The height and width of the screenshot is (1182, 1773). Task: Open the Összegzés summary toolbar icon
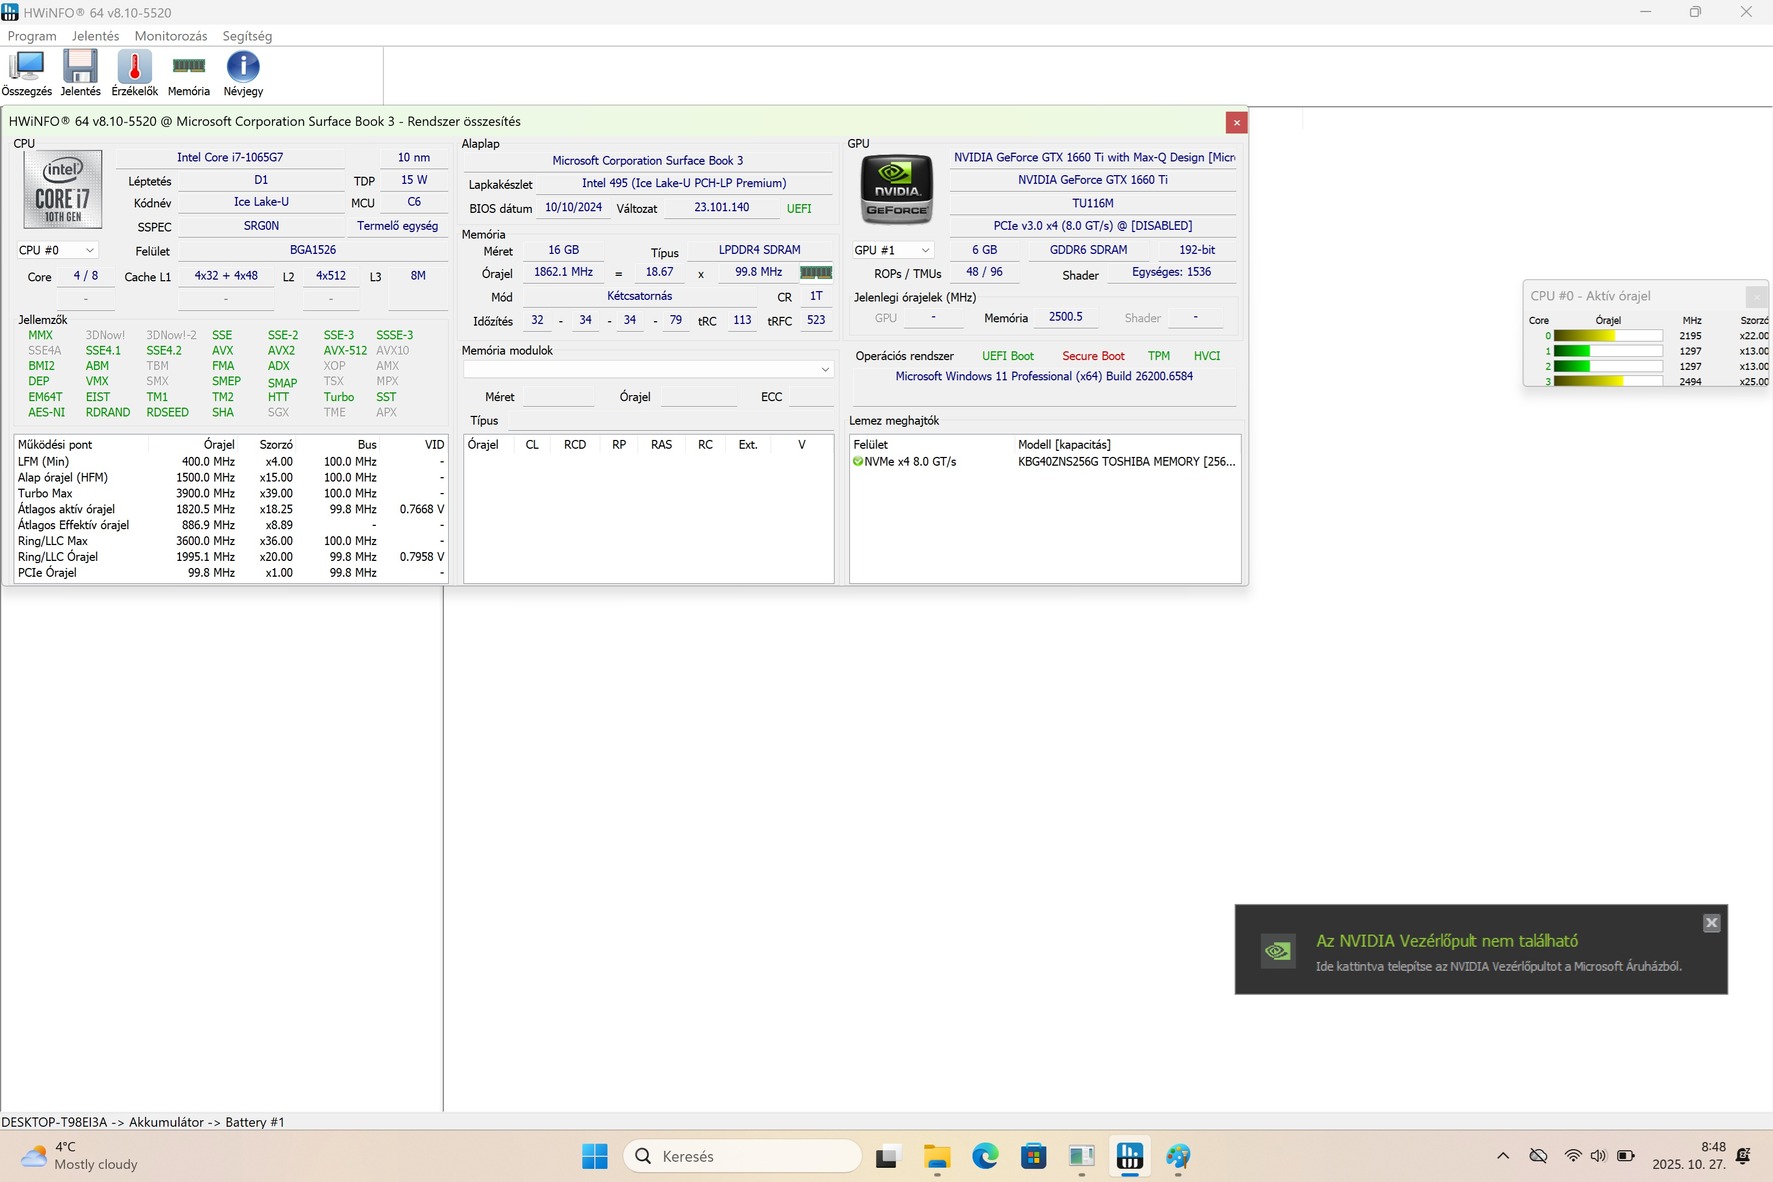(27, 74)
